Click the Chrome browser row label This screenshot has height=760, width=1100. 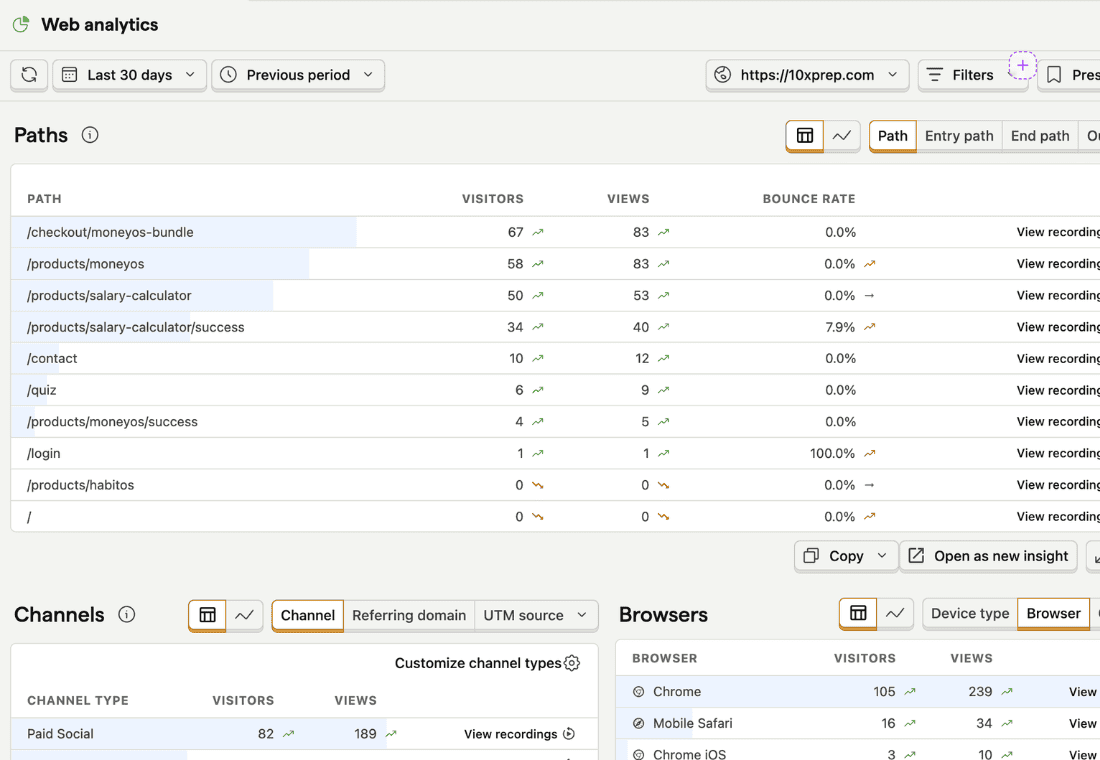[x=677, y=692]
